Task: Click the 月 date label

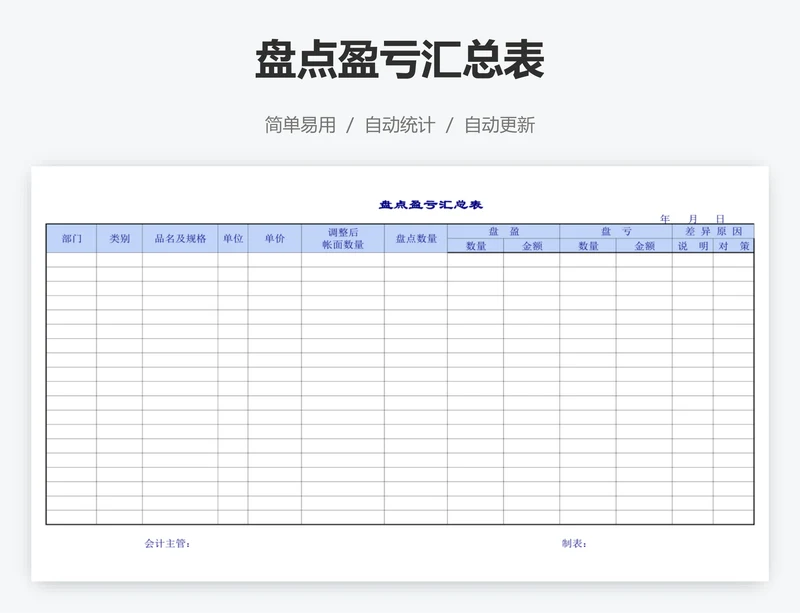Action: tap(692, 219)
